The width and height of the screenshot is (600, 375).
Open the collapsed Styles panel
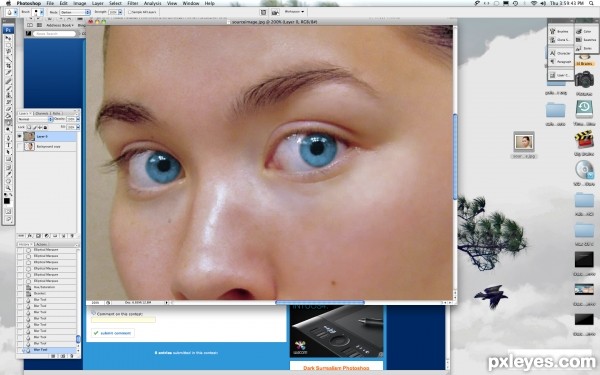tap(586, 48)
